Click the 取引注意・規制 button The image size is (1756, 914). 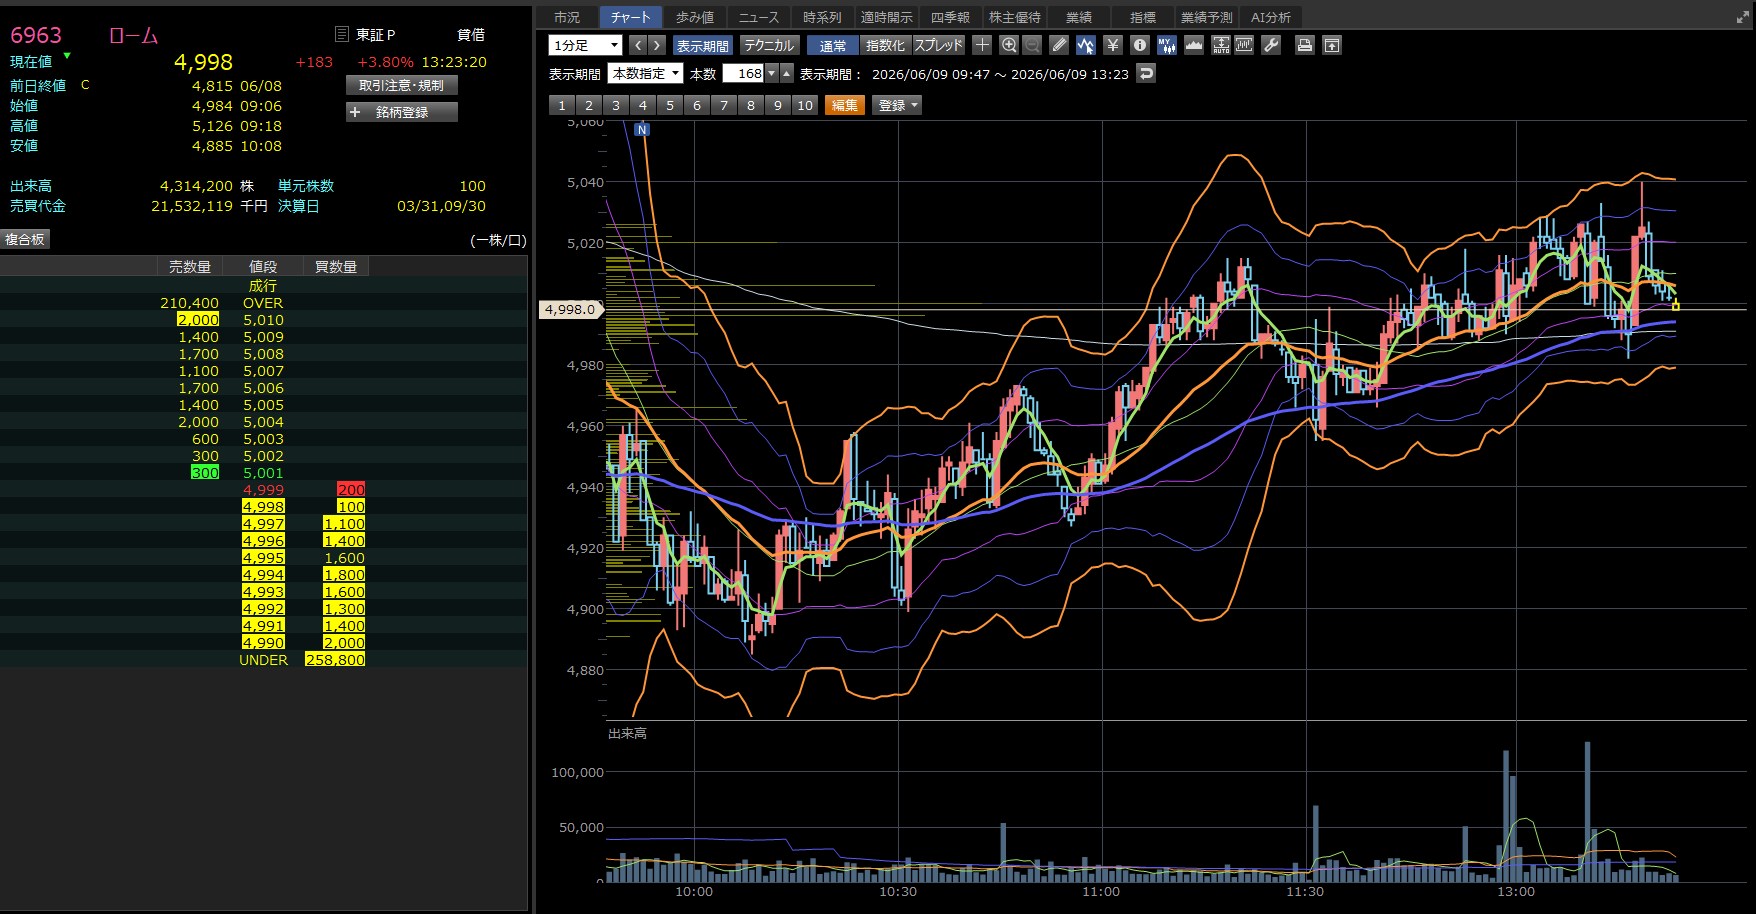coord(402,85)
